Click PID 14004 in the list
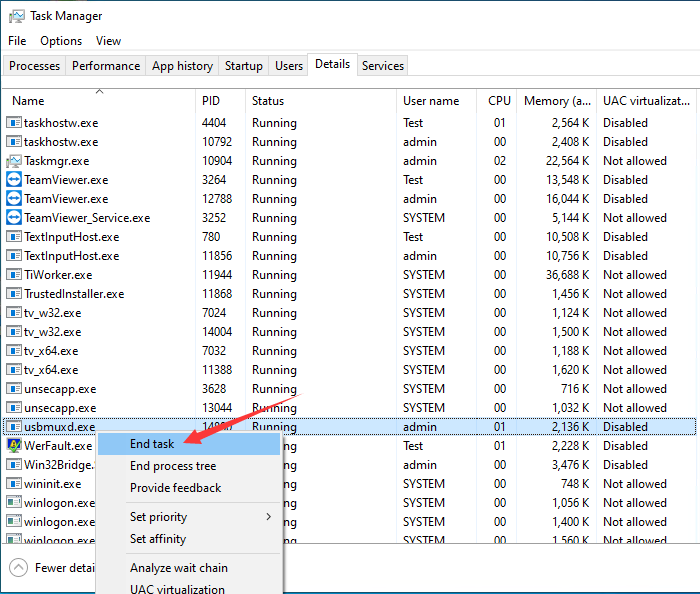The image size is (700, 594). click(217, 332)
